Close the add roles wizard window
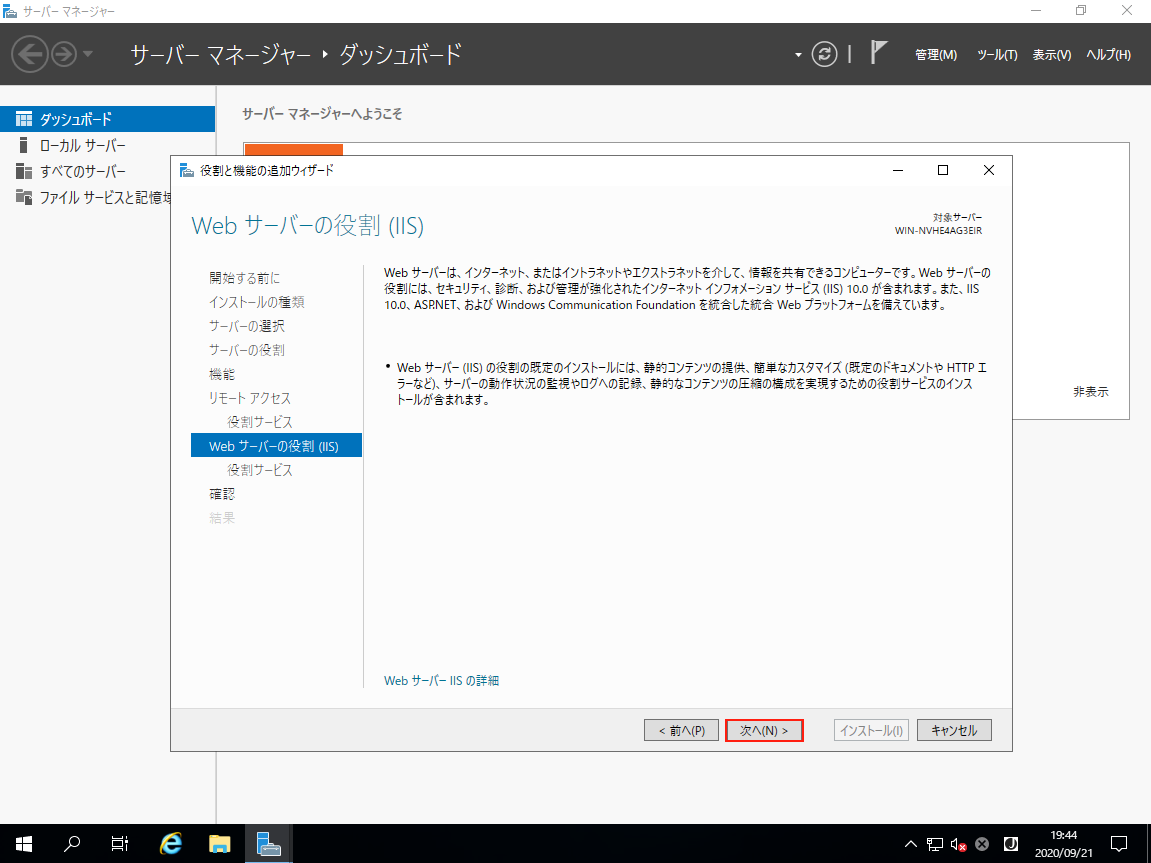1151x863 pixels. coord(989,170)
